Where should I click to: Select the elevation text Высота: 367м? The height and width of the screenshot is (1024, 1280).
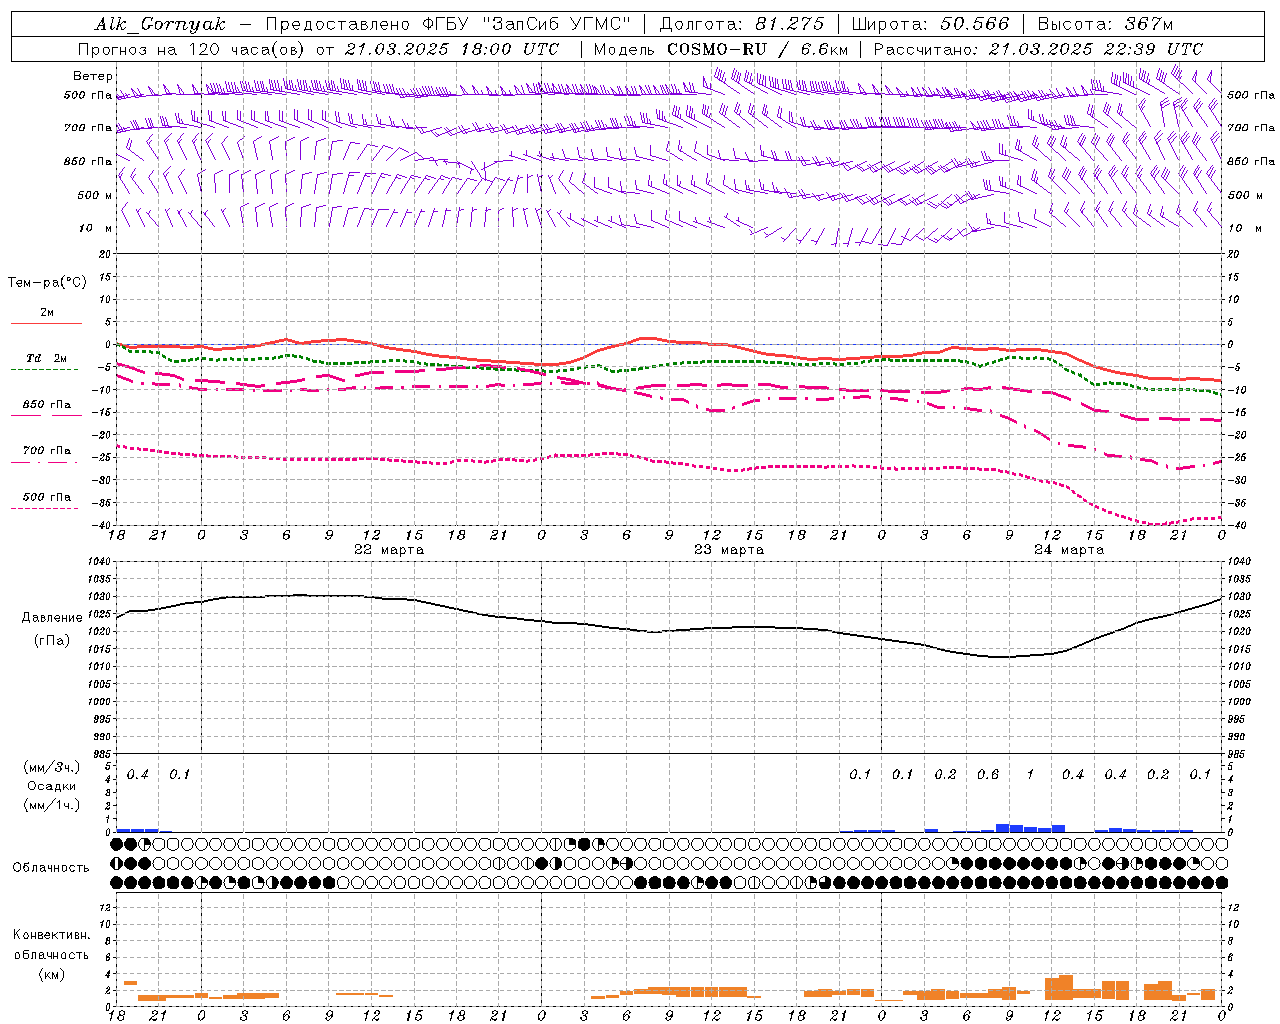coord(1105,24)
